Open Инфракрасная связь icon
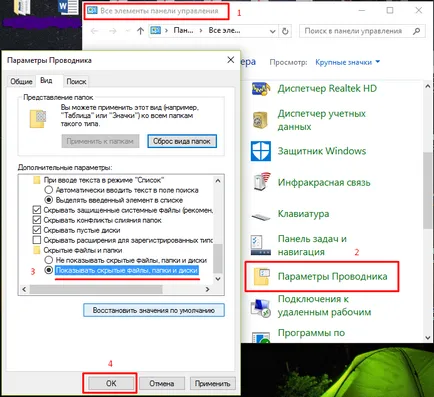434x397 pixels. (262, 182)
